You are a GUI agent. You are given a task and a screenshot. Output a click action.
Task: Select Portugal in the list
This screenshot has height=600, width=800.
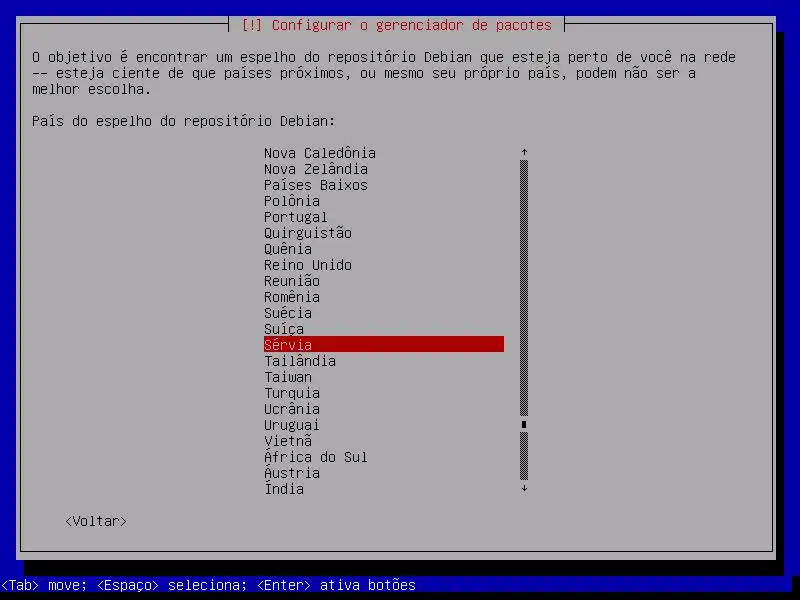point(295,217)
